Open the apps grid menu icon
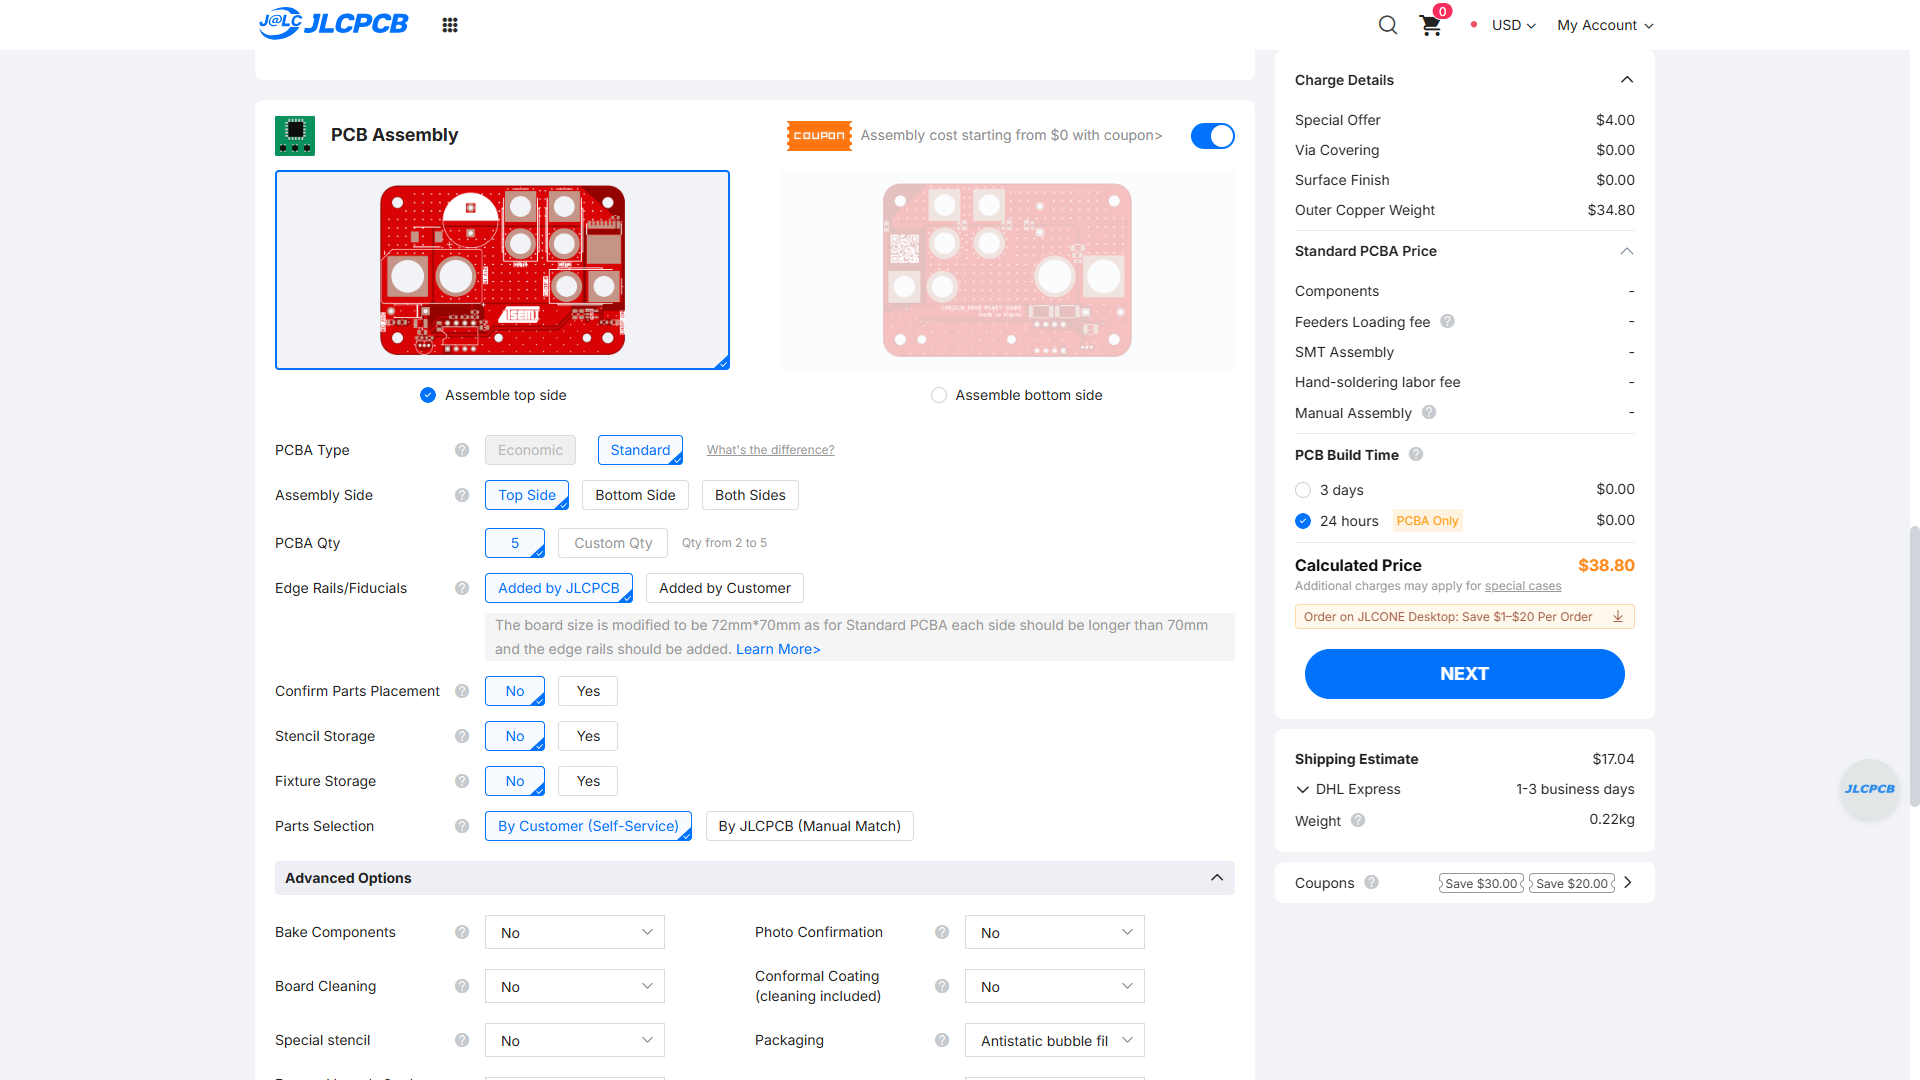1920x1080 pixels. pos(450,25)
